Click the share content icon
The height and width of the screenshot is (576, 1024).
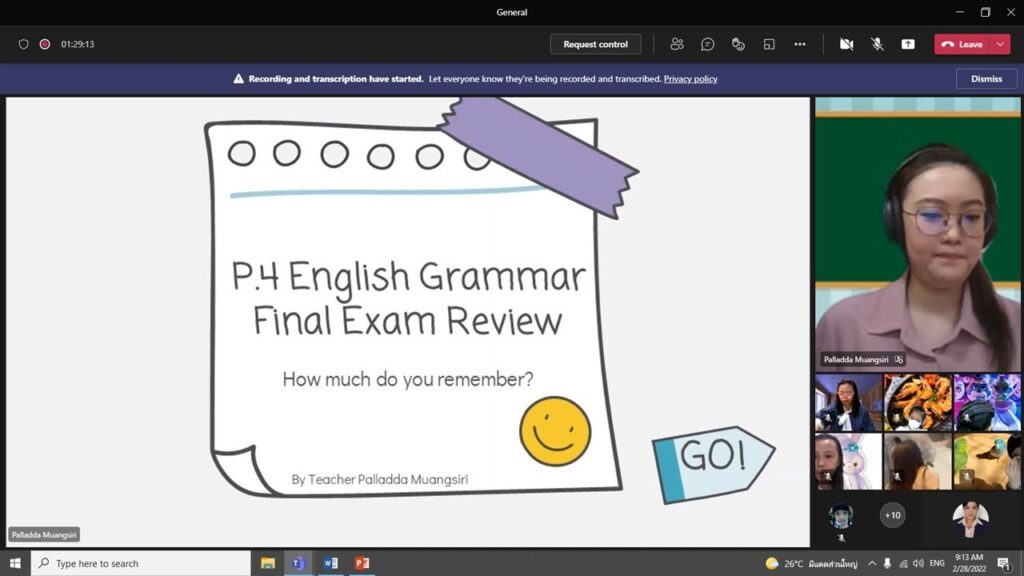point(908,44)
